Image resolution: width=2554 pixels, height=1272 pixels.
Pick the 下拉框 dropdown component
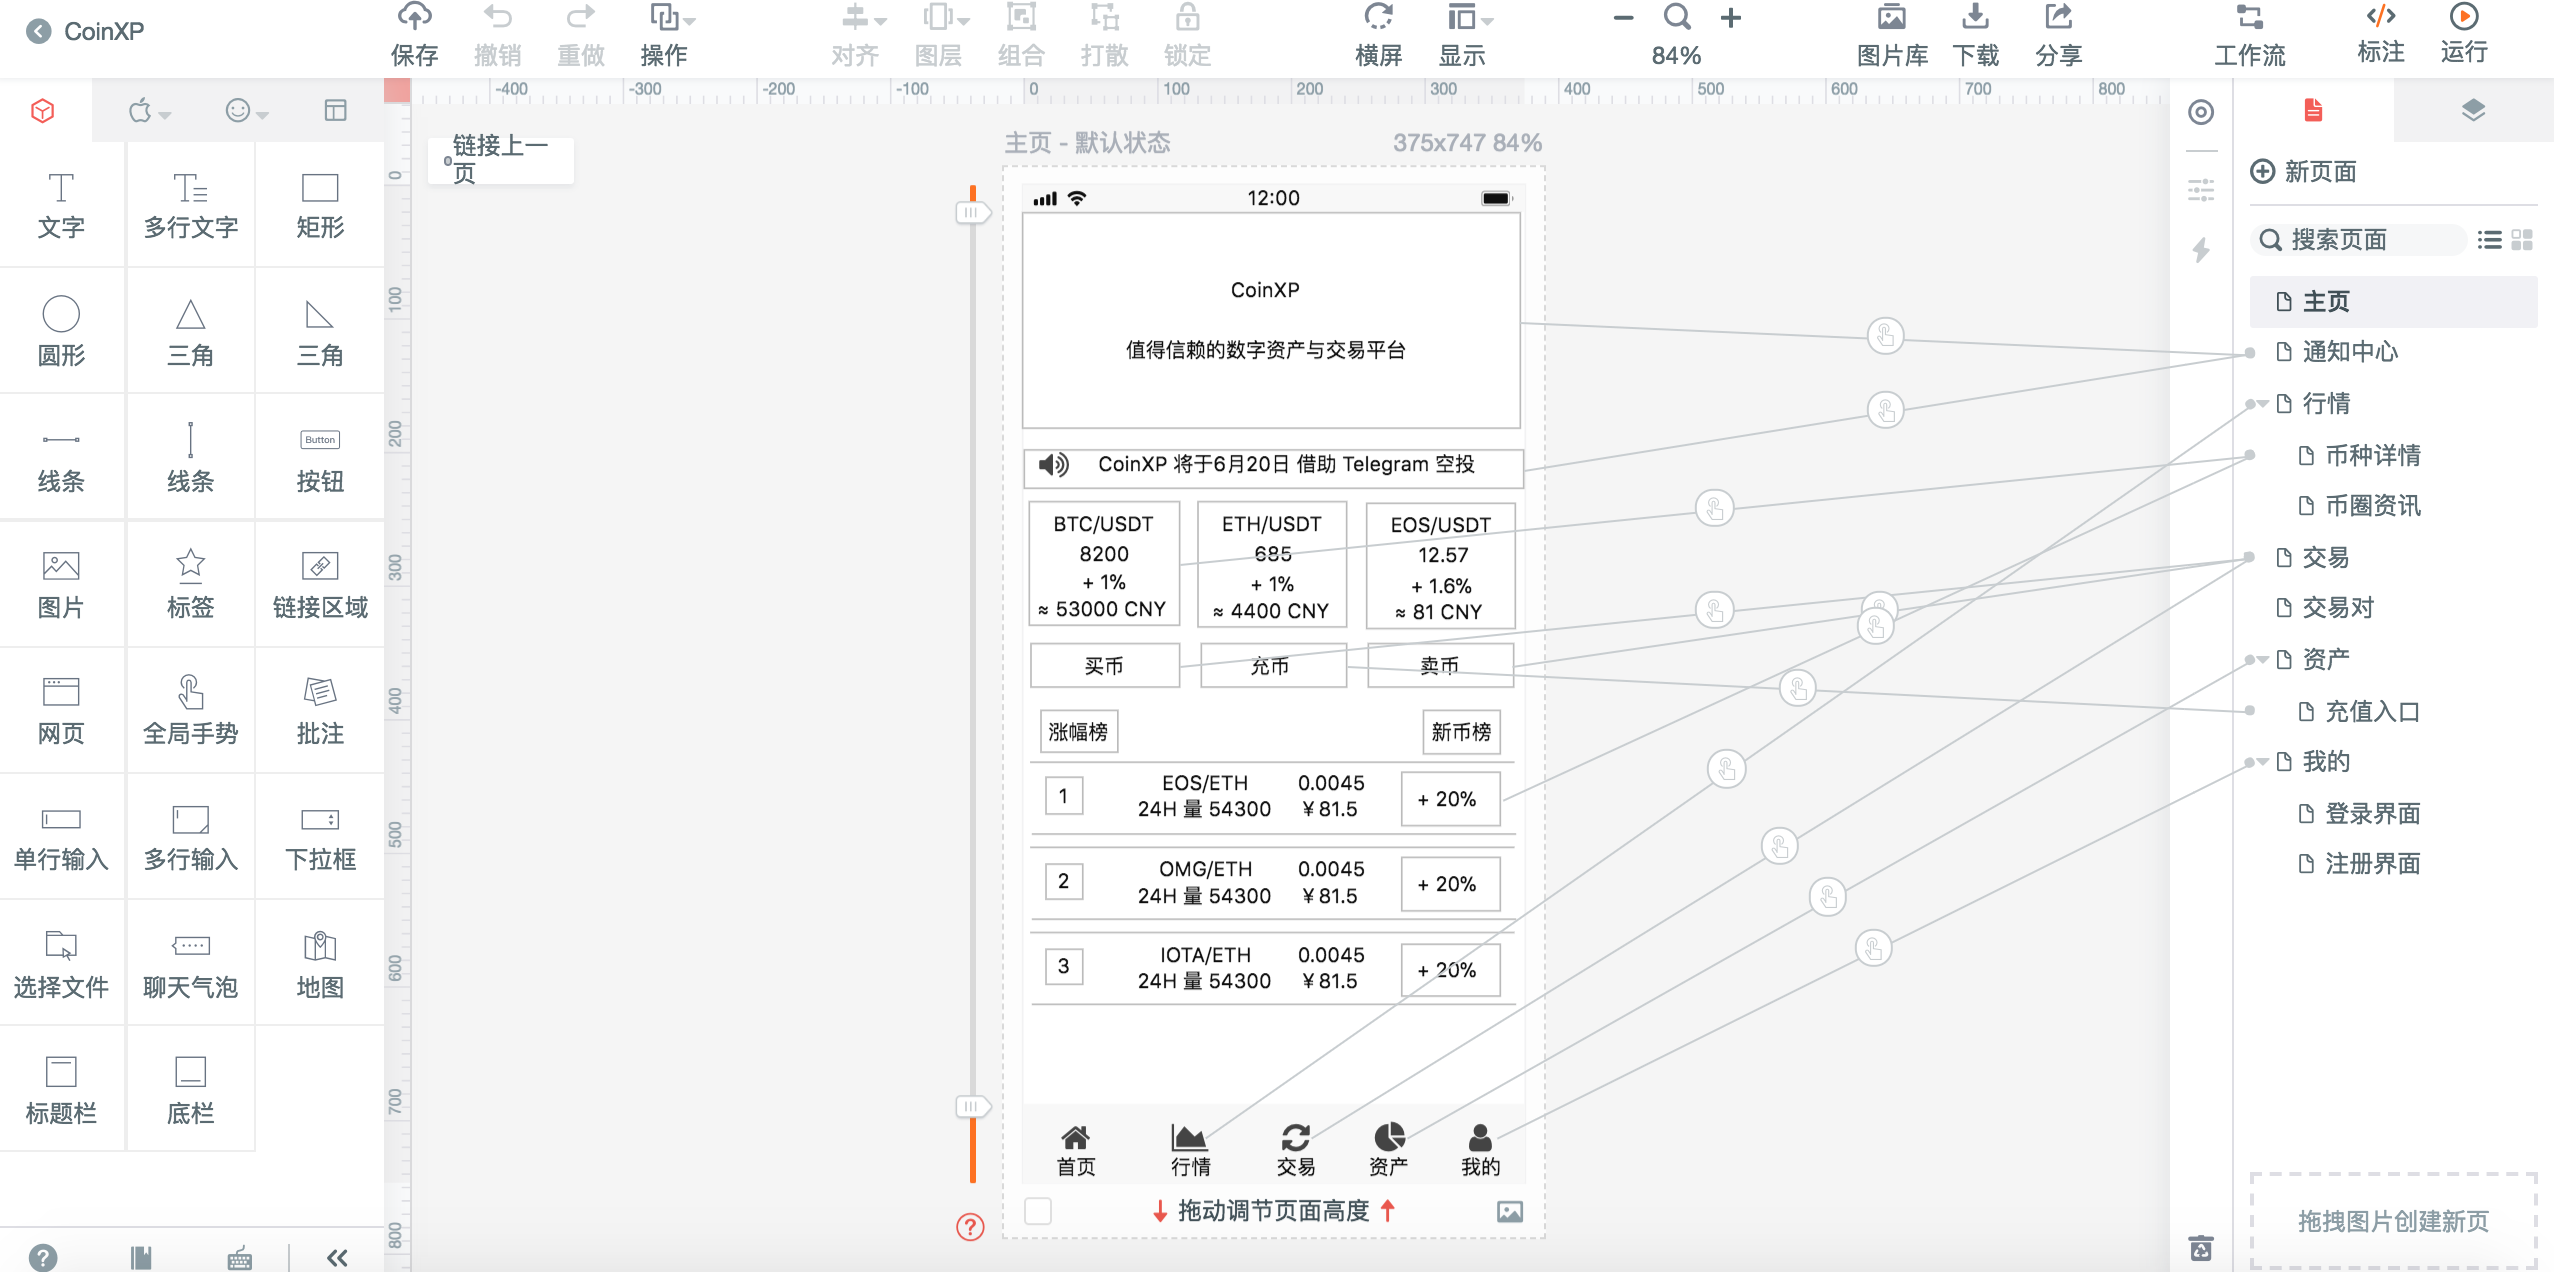coord(320,837)
